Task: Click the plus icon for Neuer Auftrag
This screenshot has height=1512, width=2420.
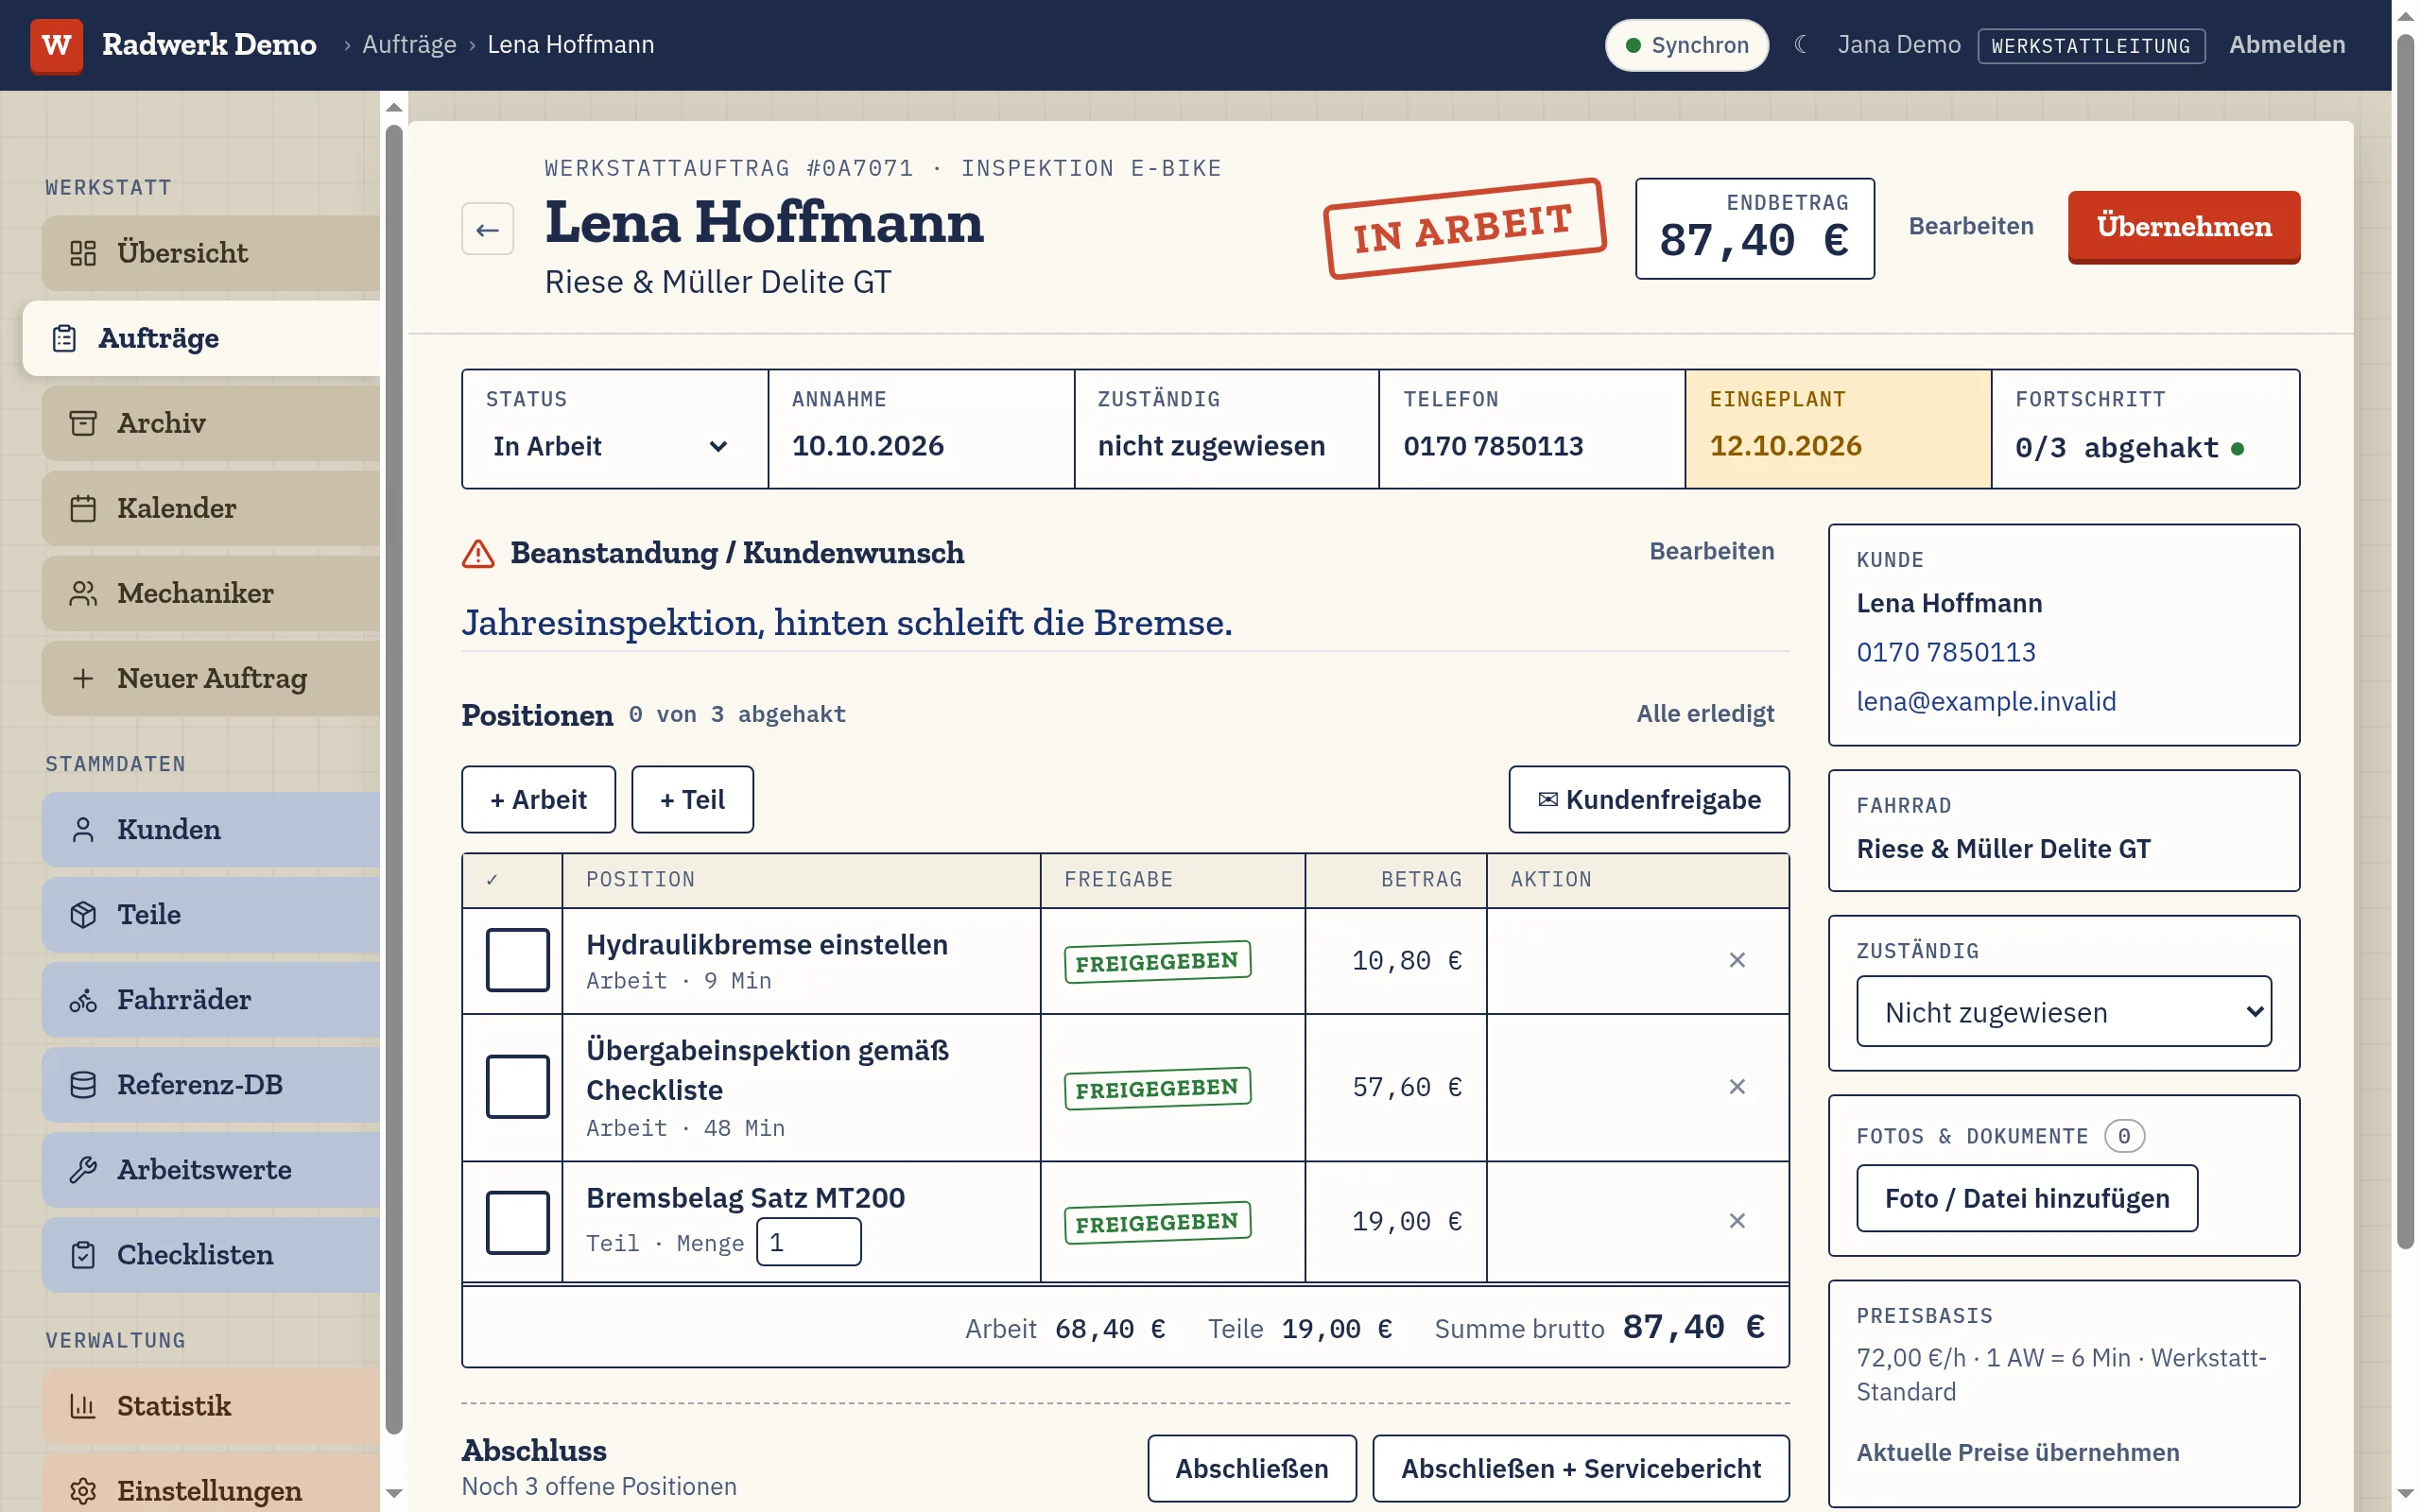Action: (83, 679)
